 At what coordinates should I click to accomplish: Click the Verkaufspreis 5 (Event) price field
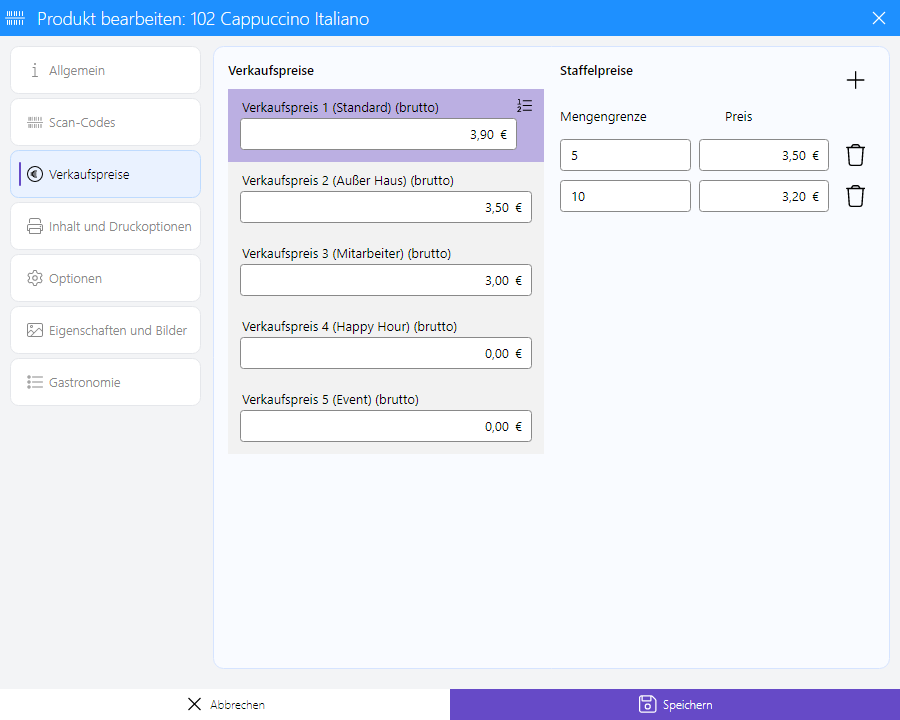pos(386,426)
